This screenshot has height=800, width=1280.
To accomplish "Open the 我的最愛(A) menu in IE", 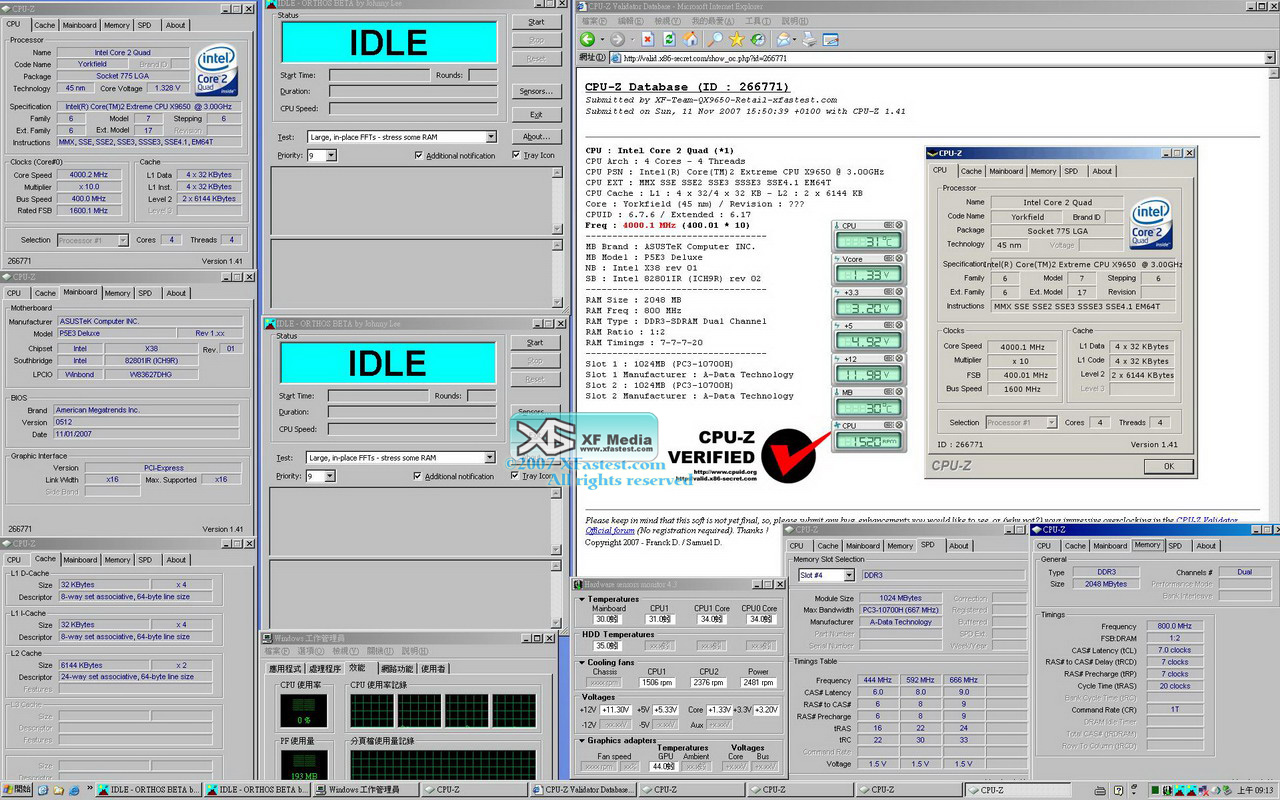I will [x=713, y=21].
